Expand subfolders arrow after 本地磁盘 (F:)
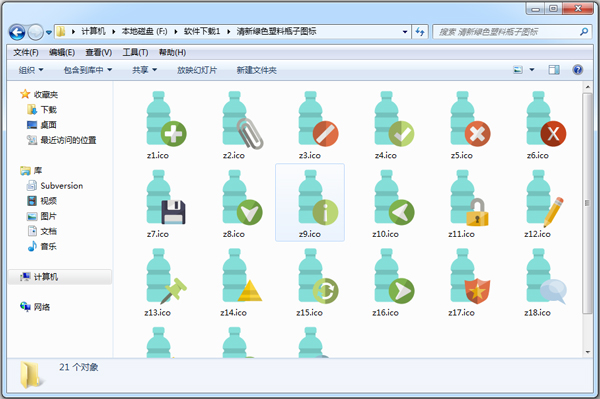 tap(176, 32)
